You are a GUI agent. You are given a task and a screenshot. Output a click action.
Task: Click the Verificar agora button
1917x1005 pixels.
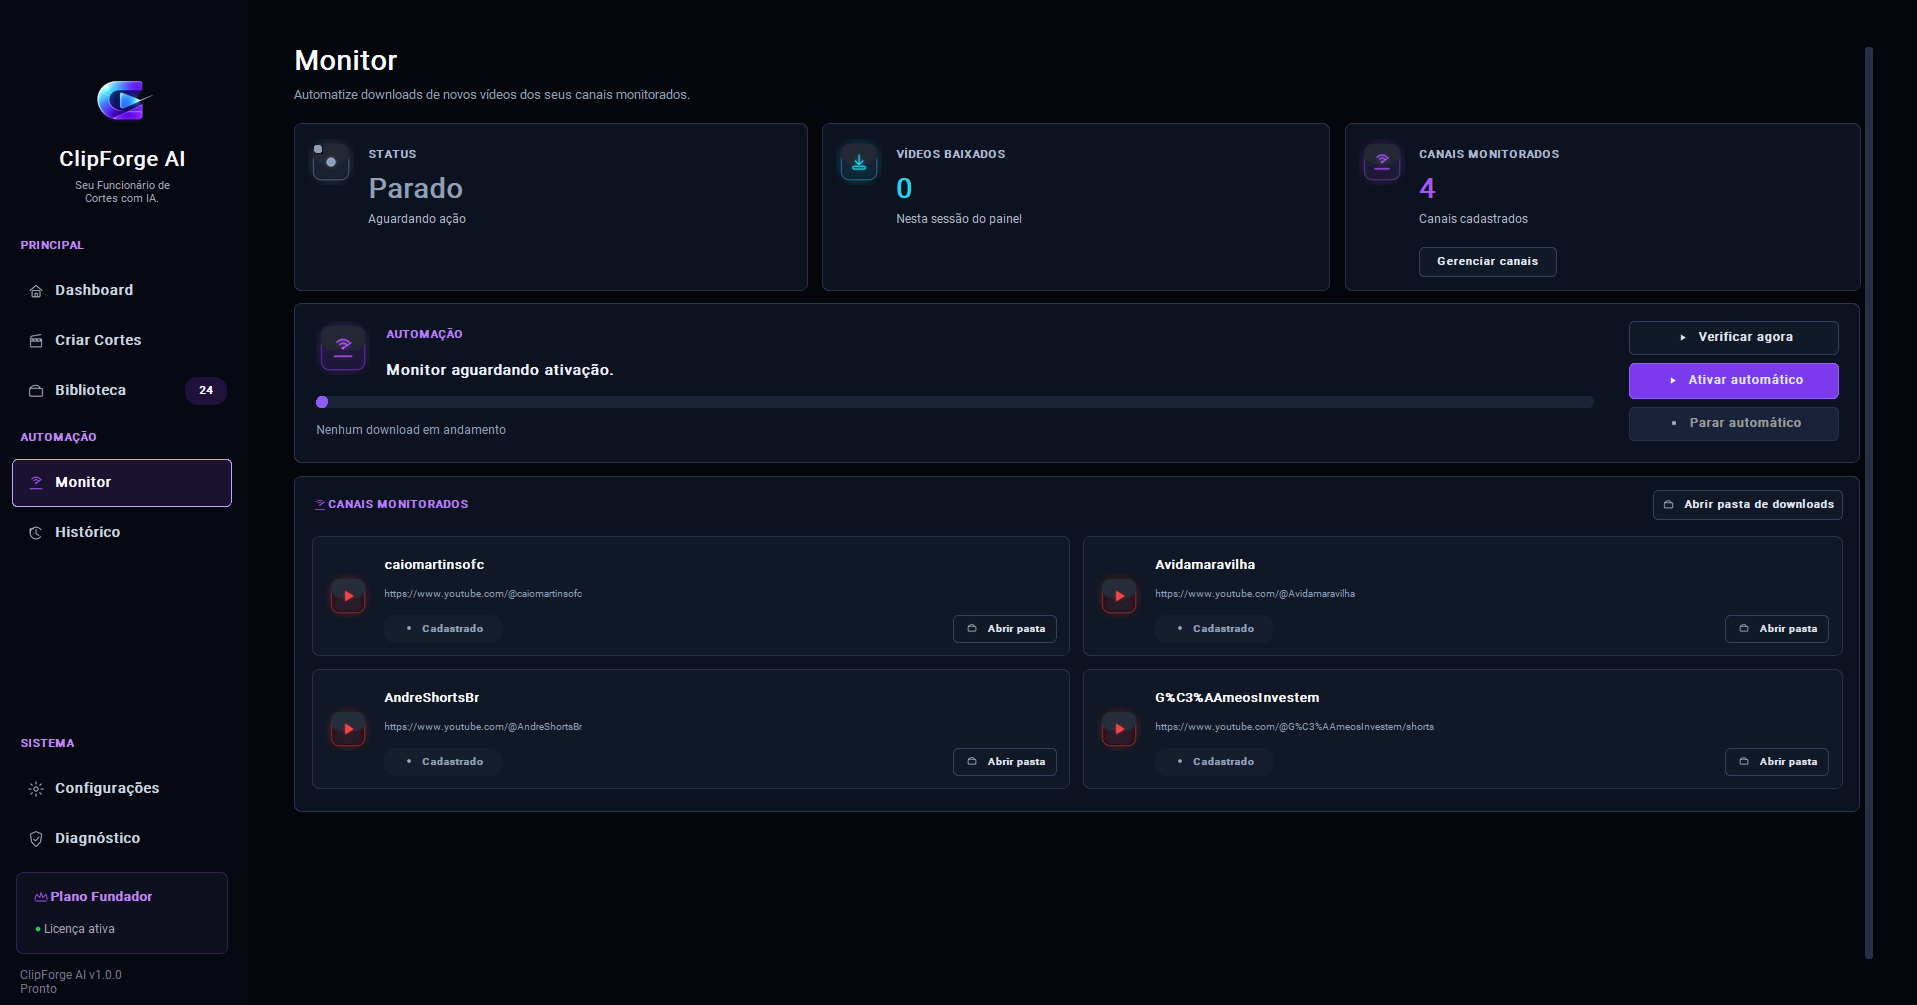pos(1733,337)
